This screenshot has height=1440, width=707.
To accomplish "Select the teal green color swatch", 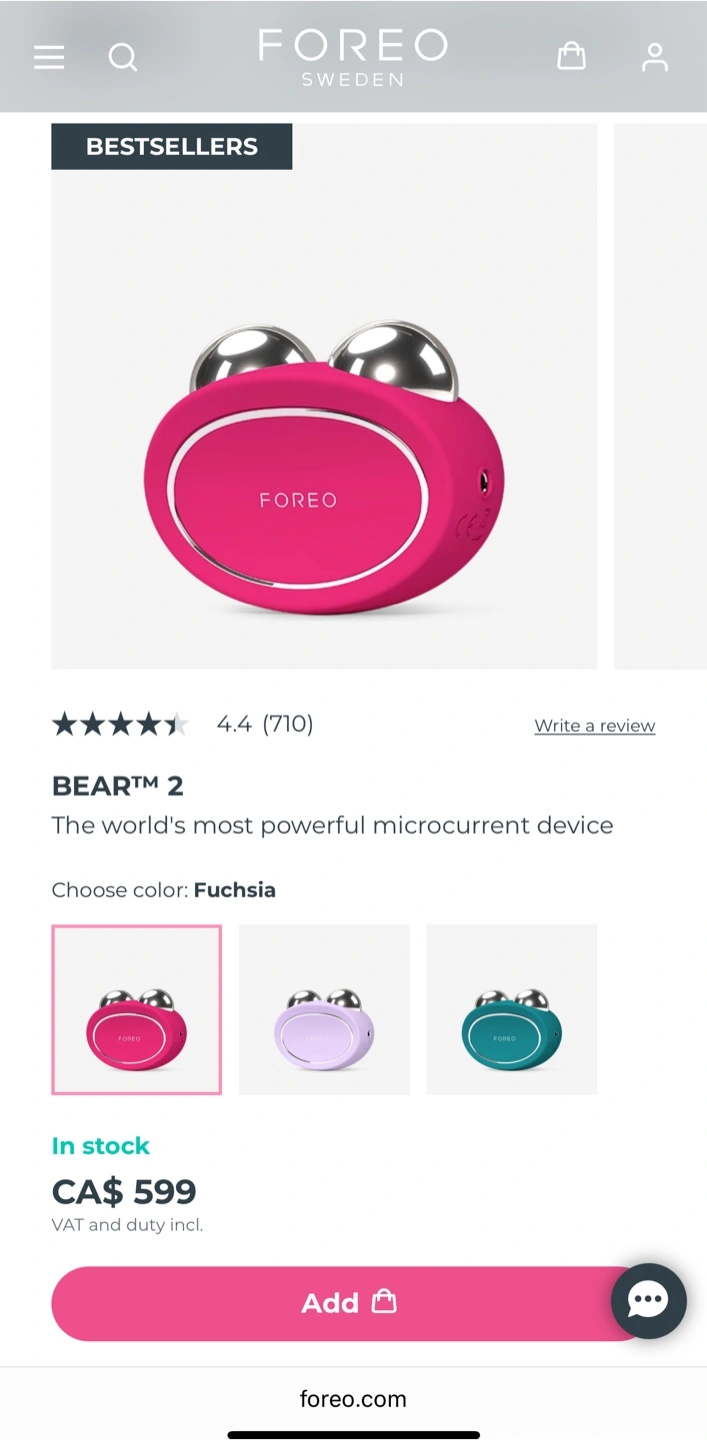I will [x=512, y=1009].
